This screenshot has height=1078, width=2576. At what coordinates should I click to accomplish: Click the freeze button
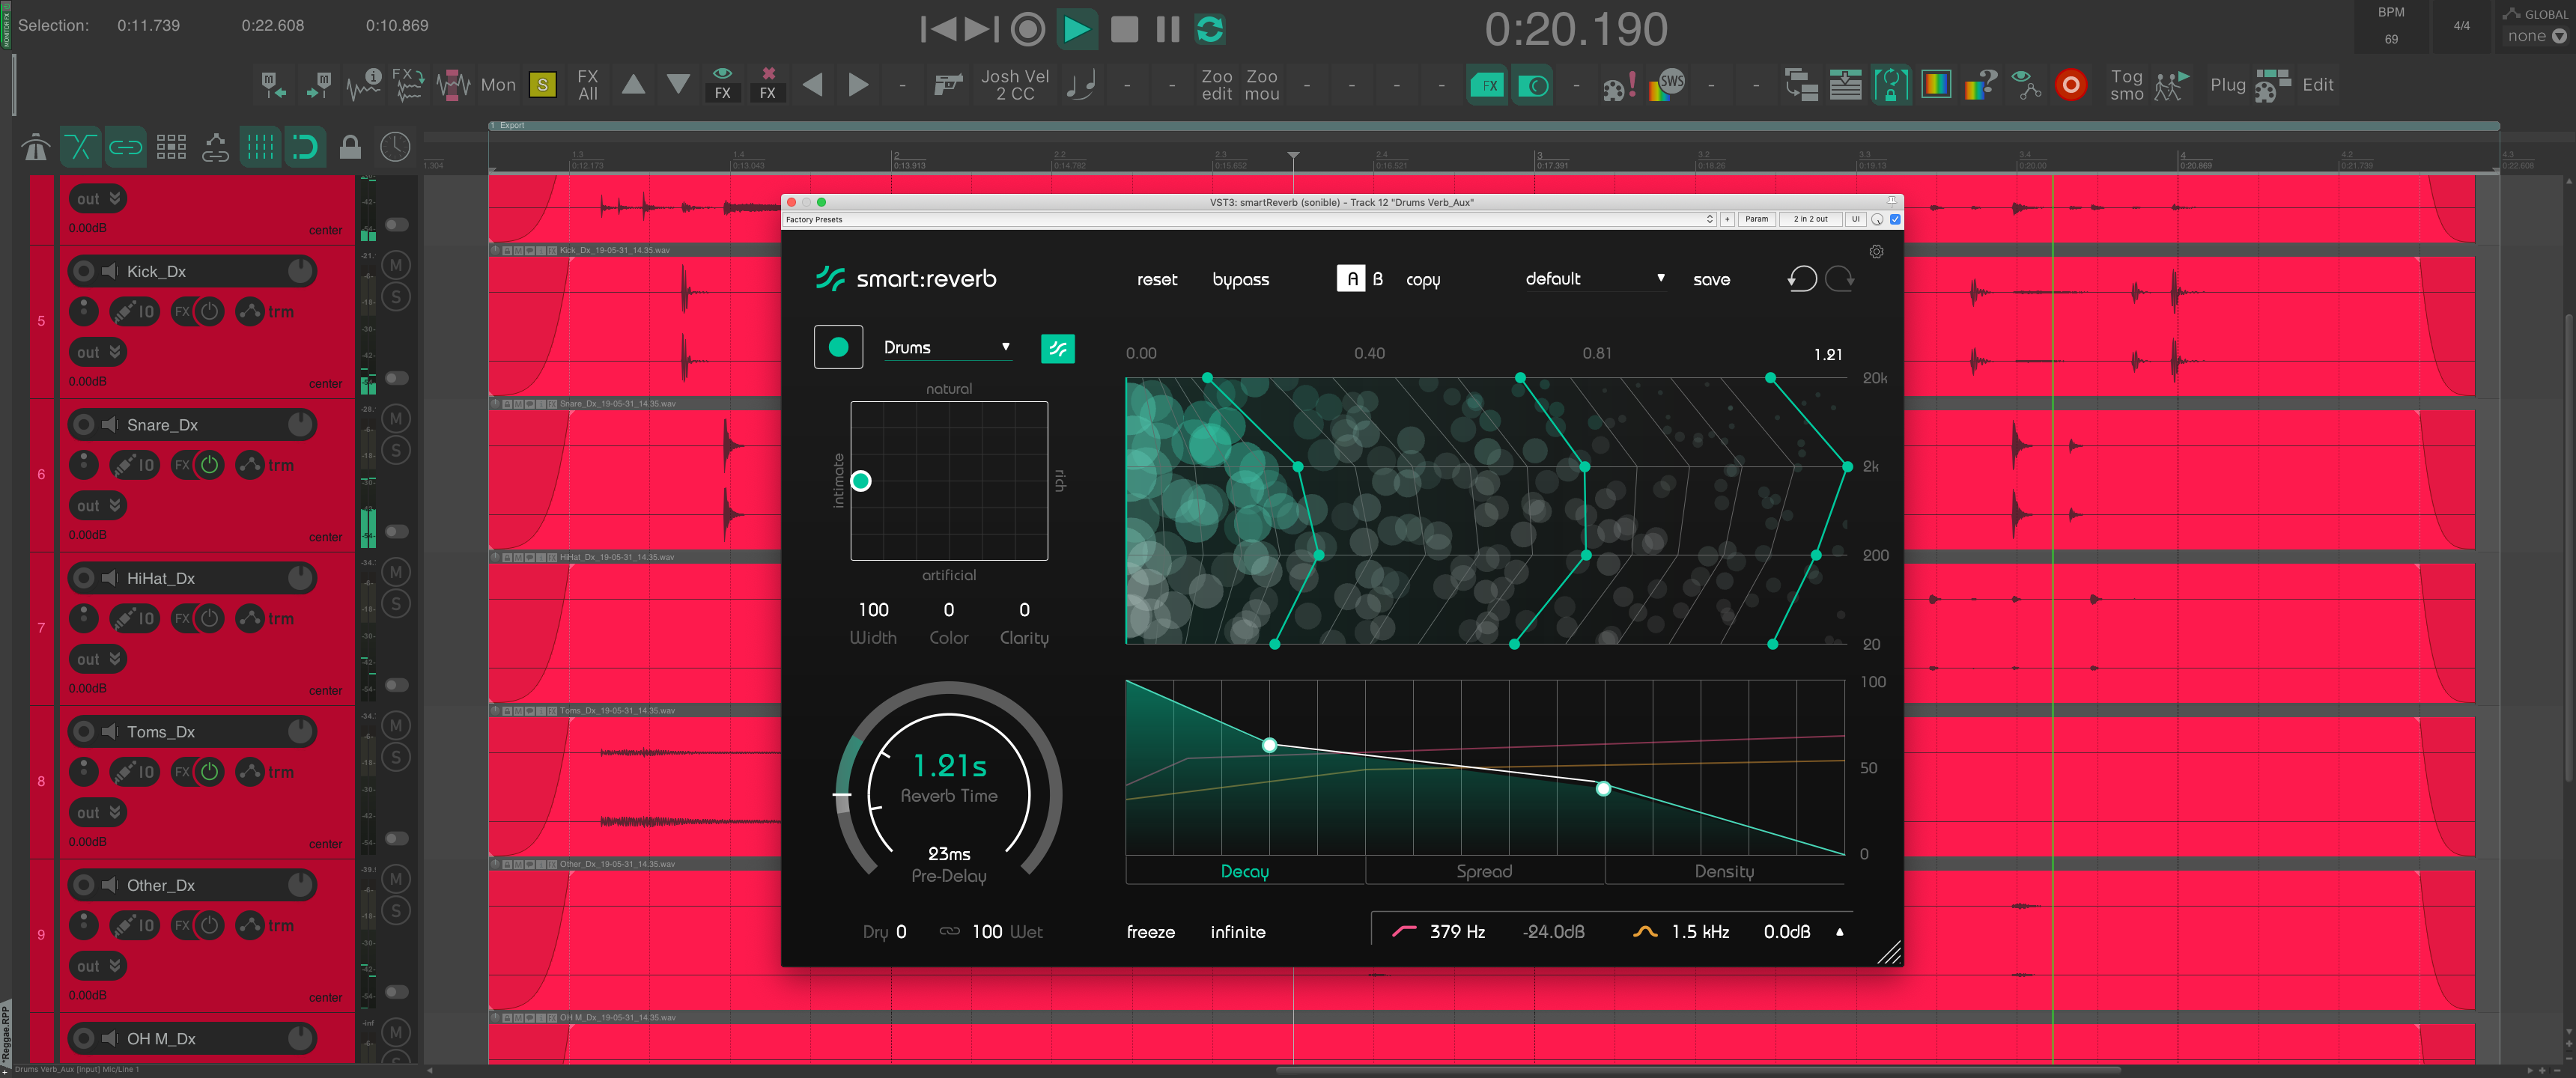[1150, 931]
